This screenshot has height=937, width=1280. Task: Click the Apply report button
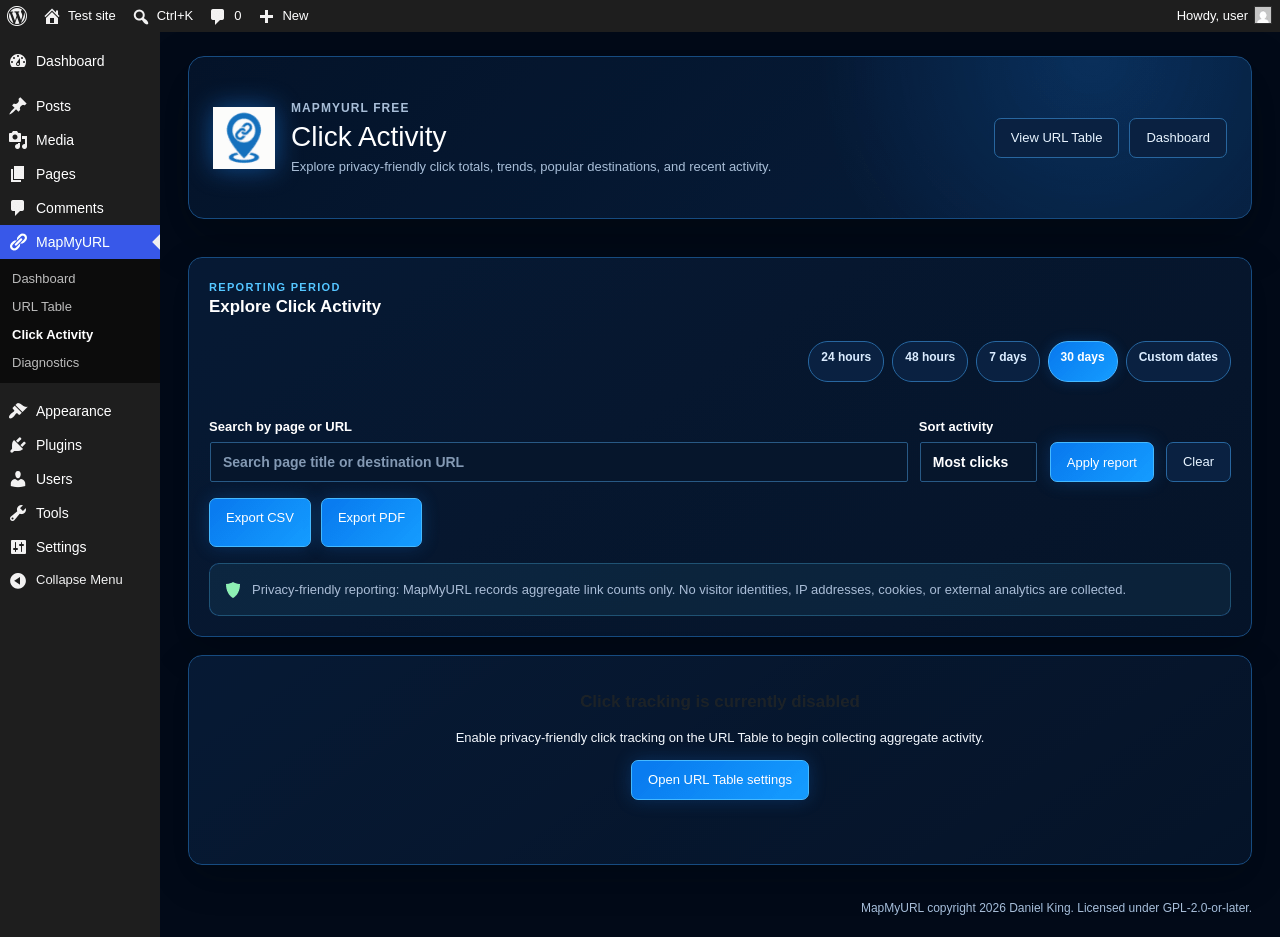coord(1102,462)
